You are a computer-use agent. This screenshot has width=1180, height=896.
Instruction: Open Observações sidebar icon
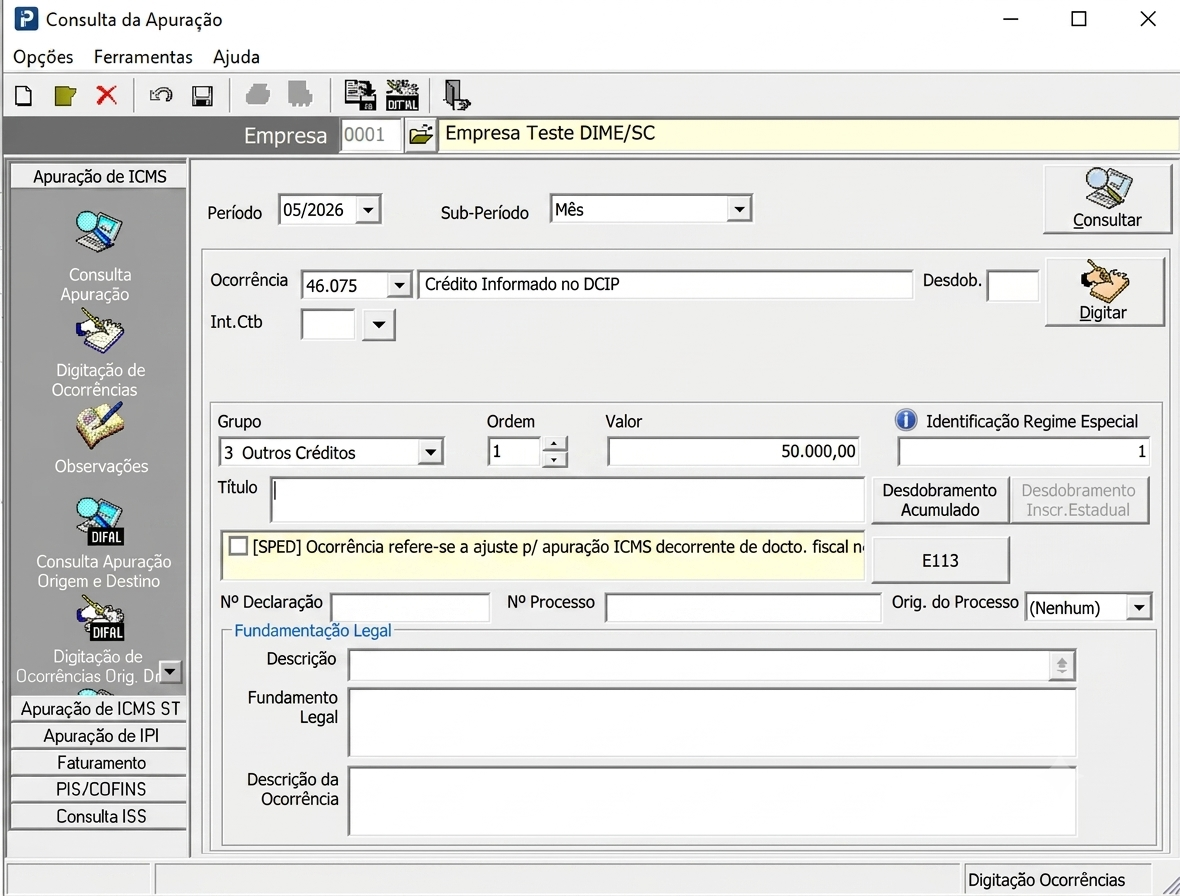click(x=99, y=426)
